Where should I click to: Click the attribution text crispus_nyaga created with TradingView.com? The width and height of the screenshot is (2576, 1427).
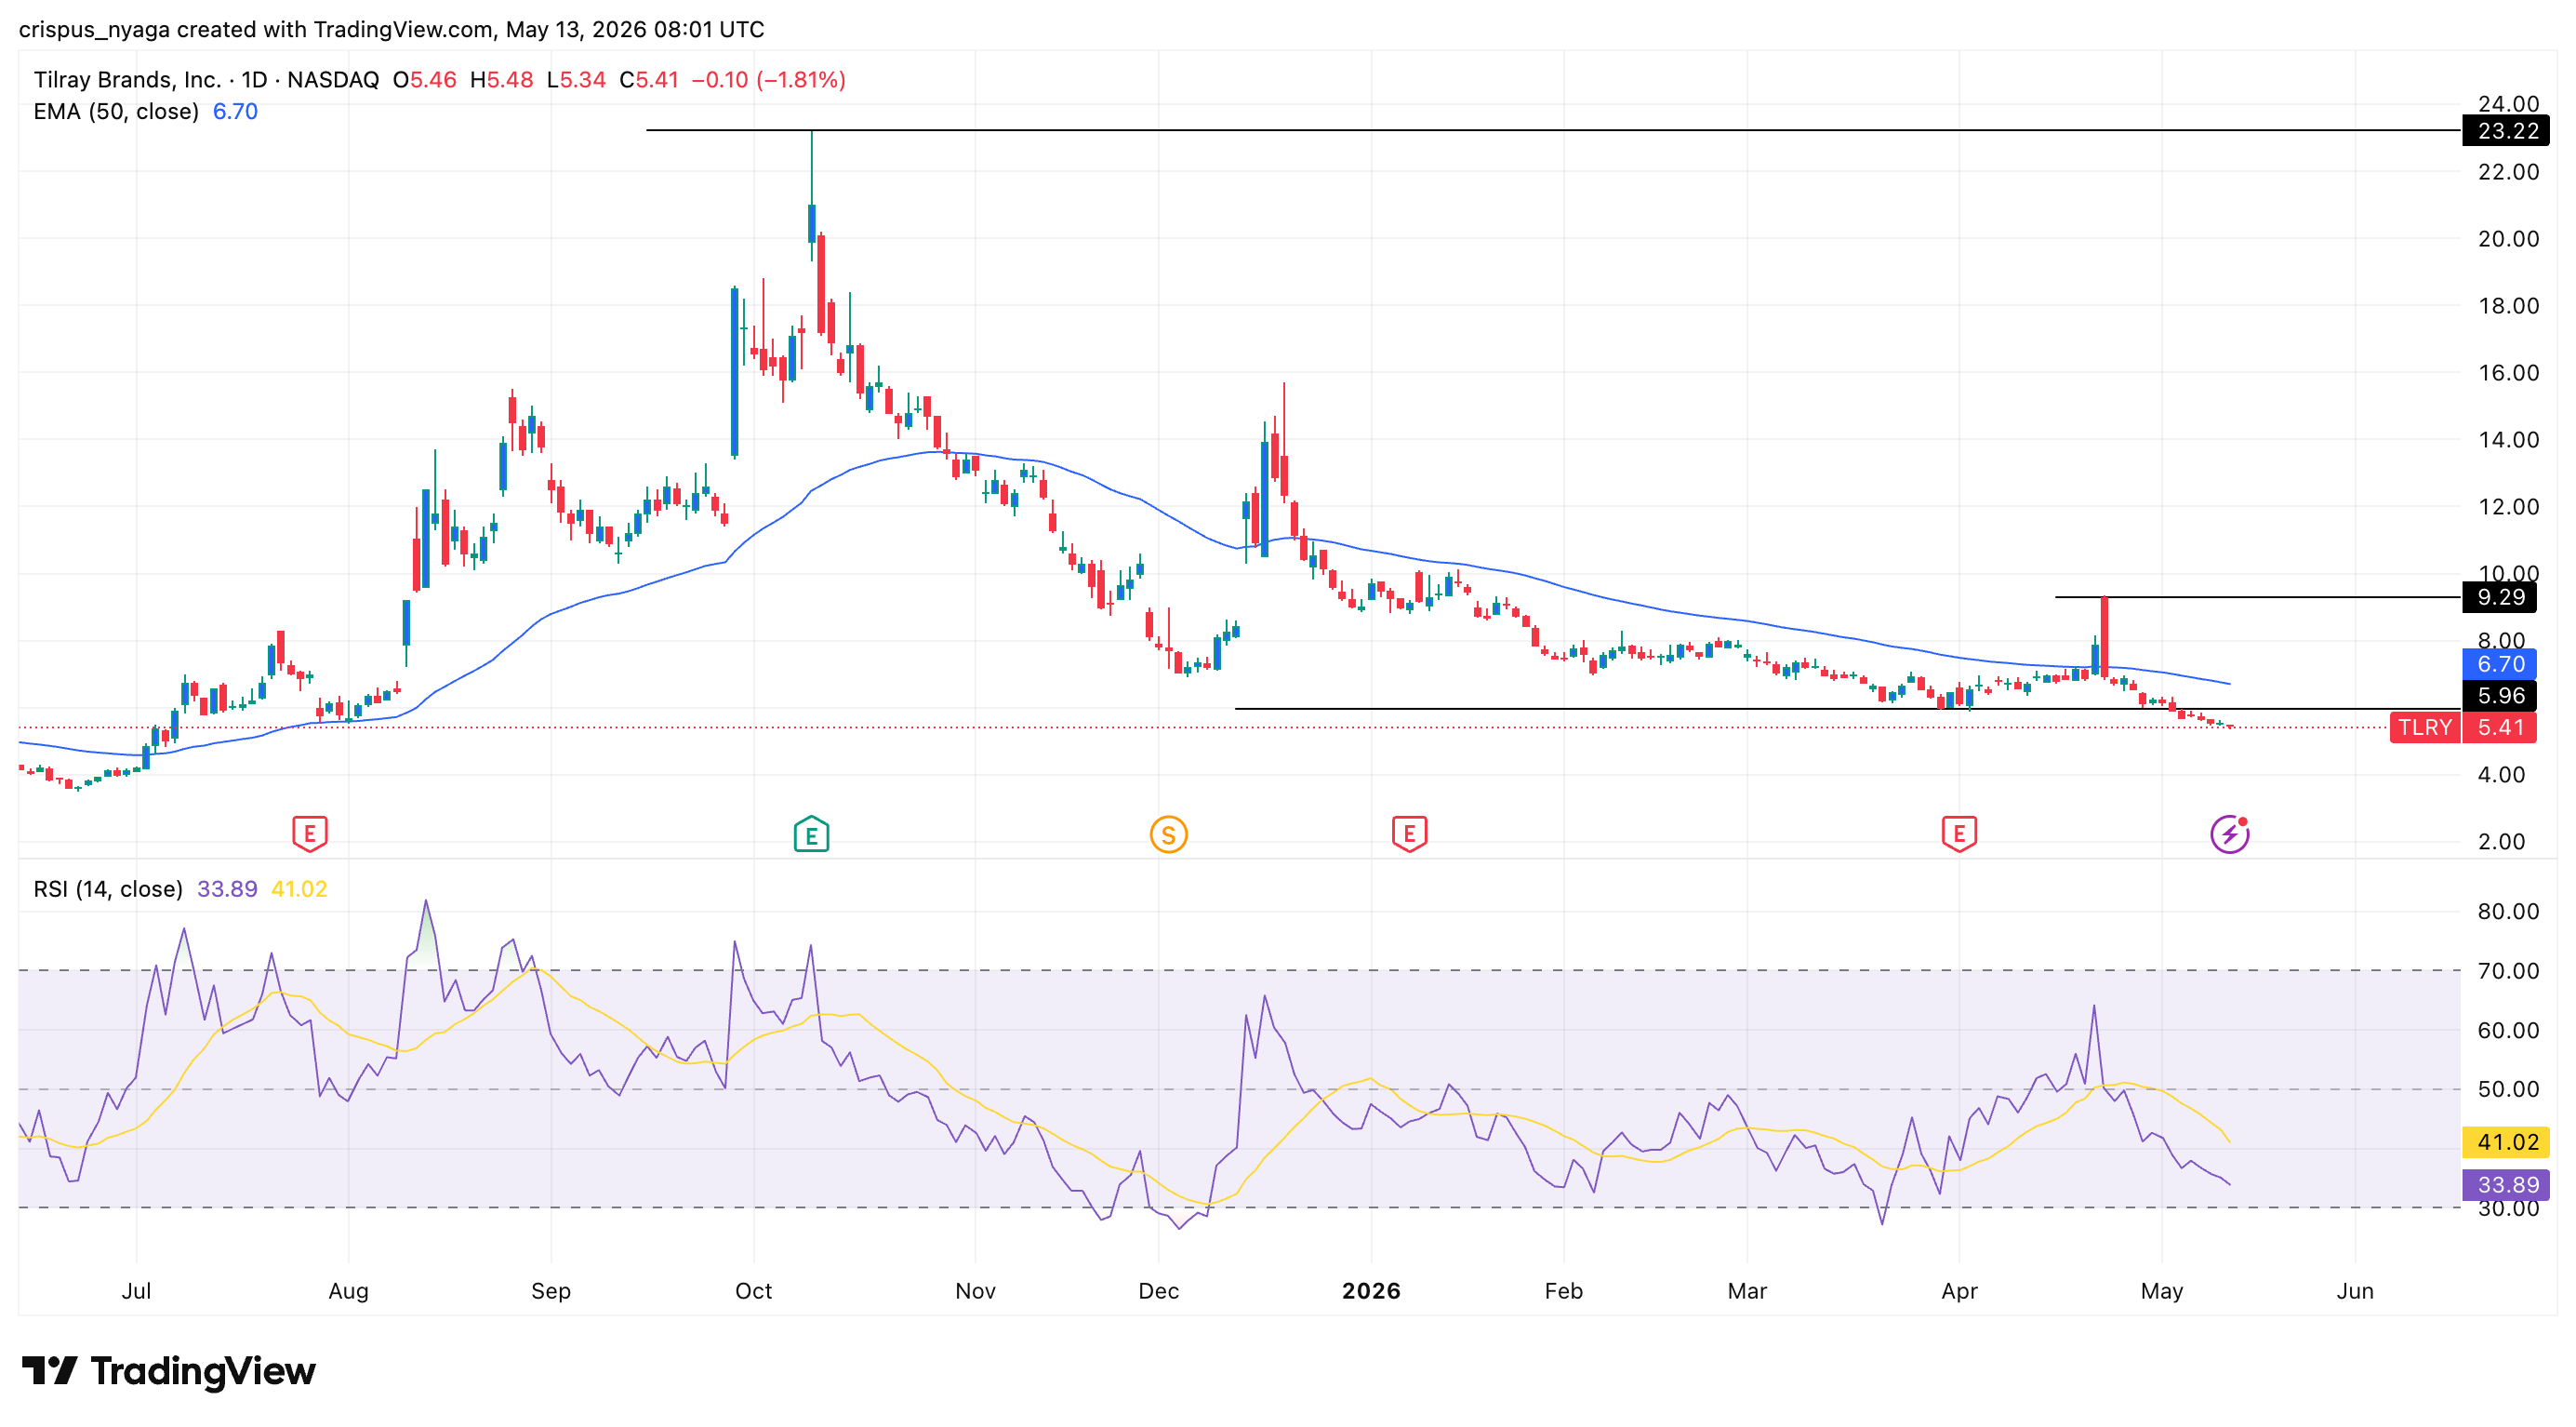[256, 29]
